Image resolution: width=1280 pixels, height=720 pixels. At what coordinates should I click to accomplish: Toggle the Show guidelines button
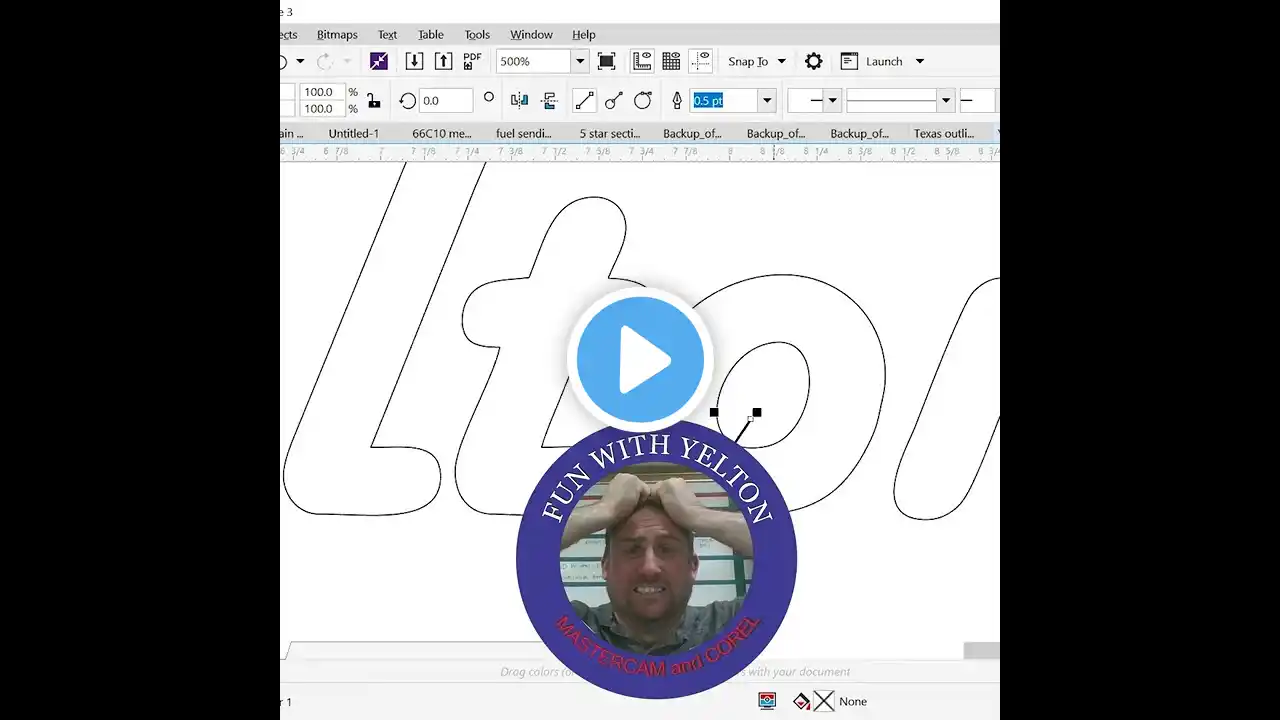click(x=701, y=61)
